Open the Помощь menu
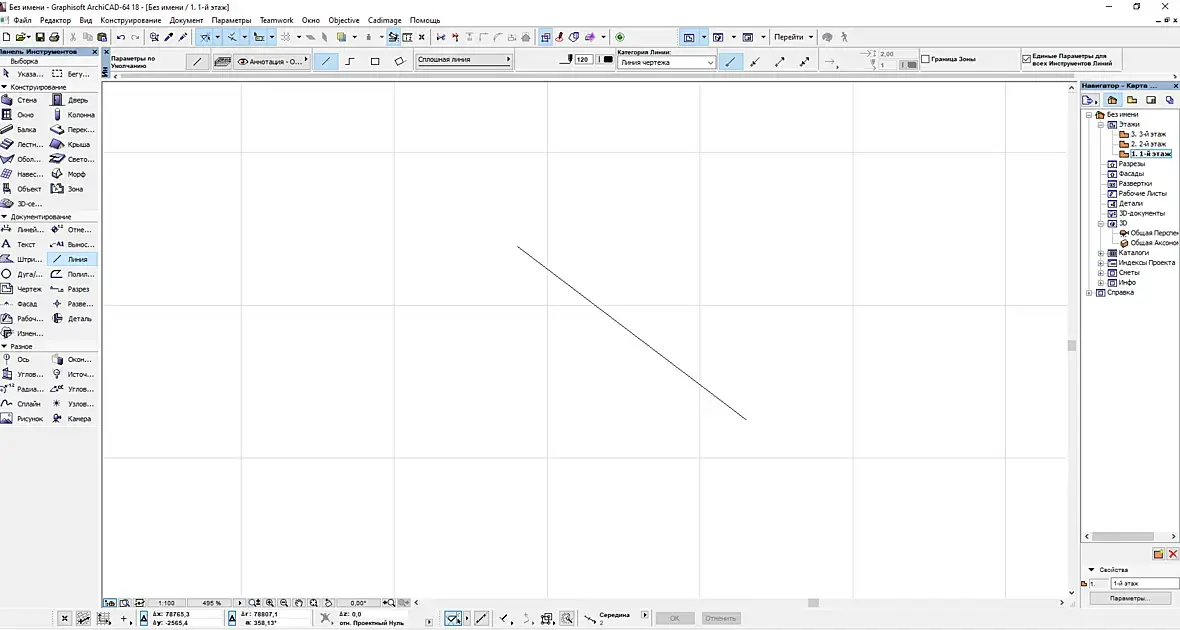1180x630 pixels. (x=424, y=20)
